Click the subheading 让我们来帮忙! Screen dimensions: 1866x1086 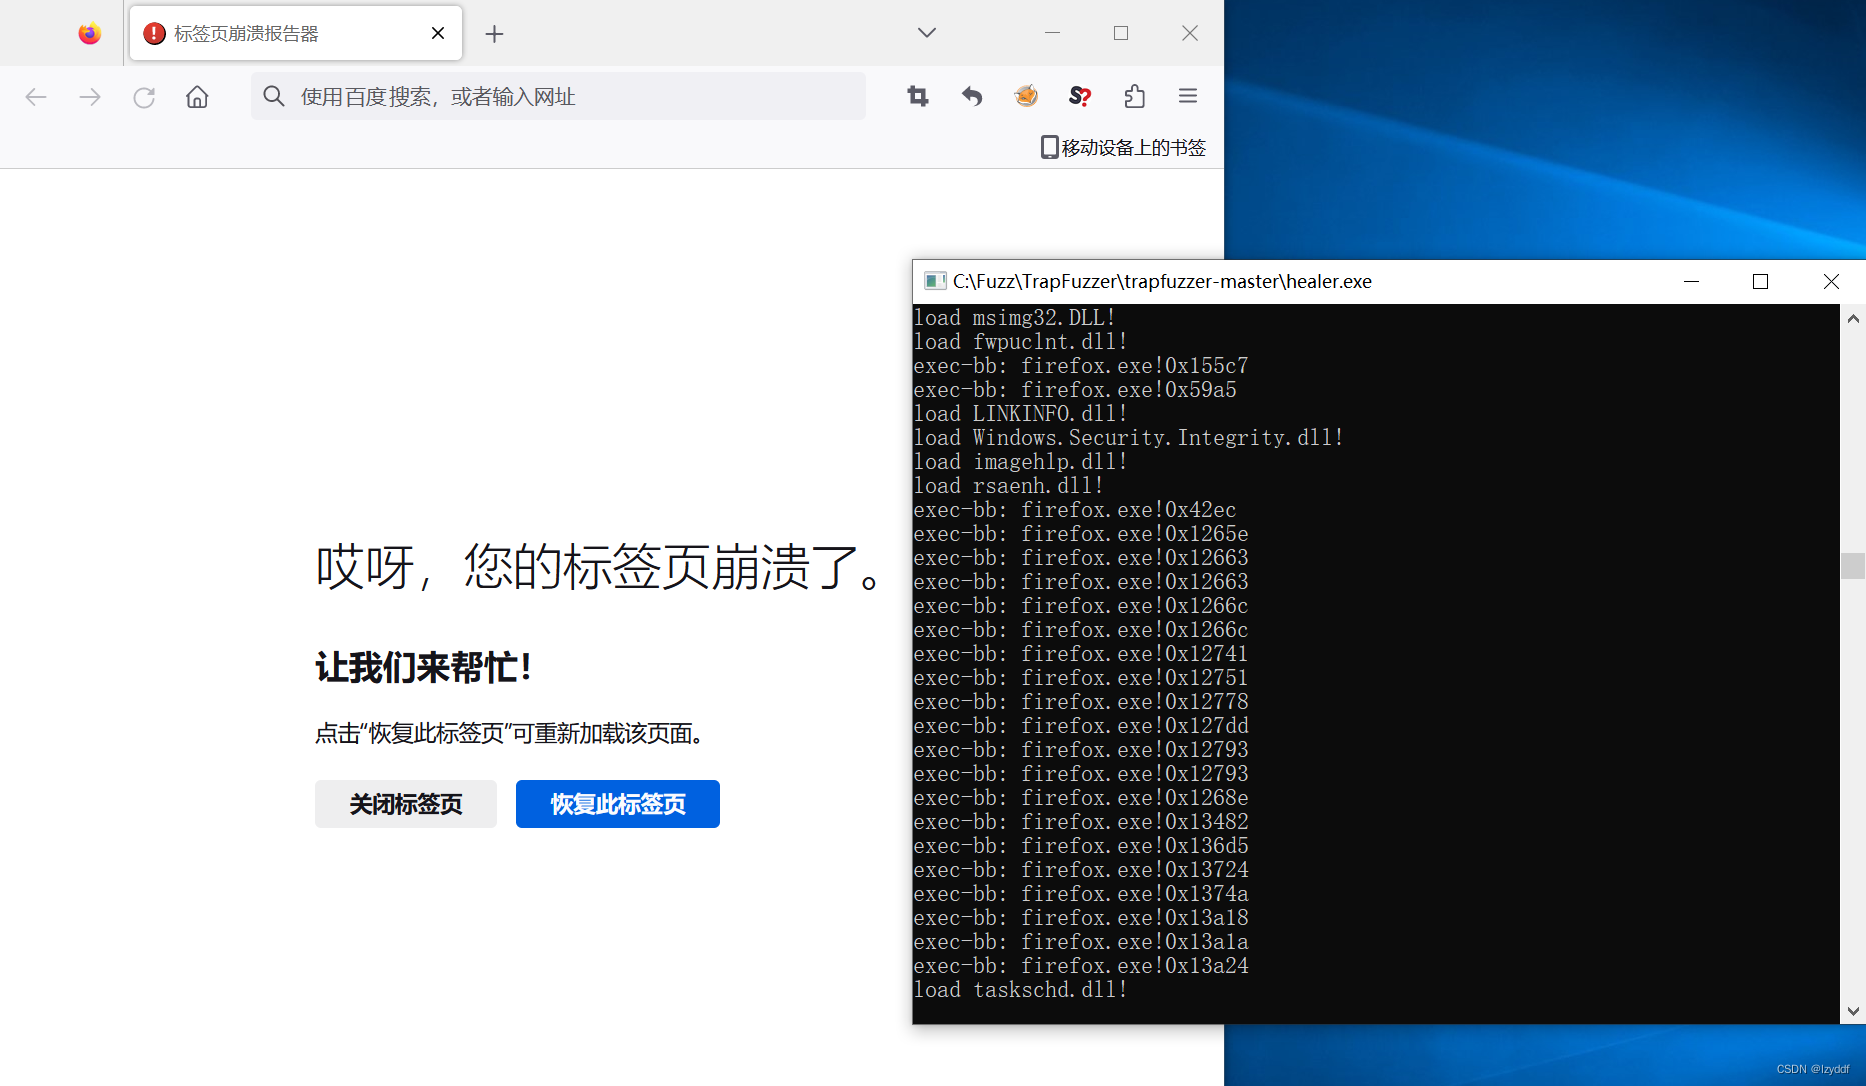423,667
